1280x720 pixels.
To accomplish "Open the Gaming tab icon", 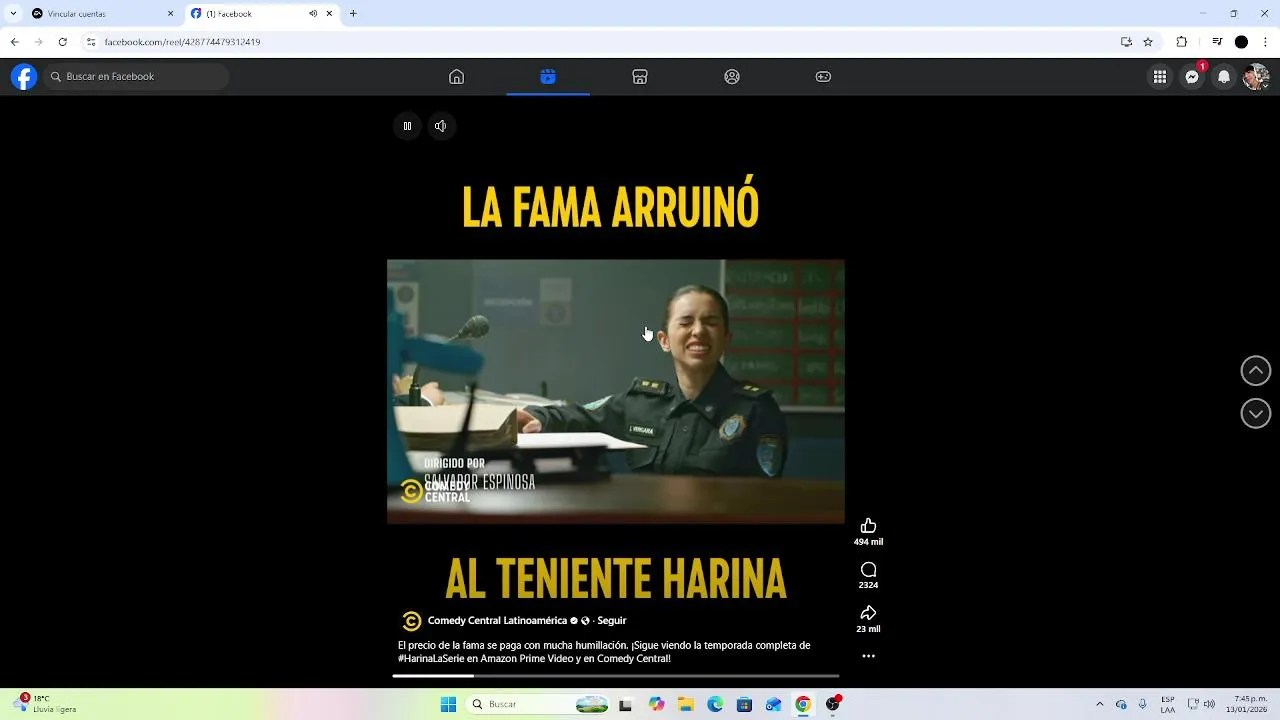I will pyautogui.click(x=823, y=77).
